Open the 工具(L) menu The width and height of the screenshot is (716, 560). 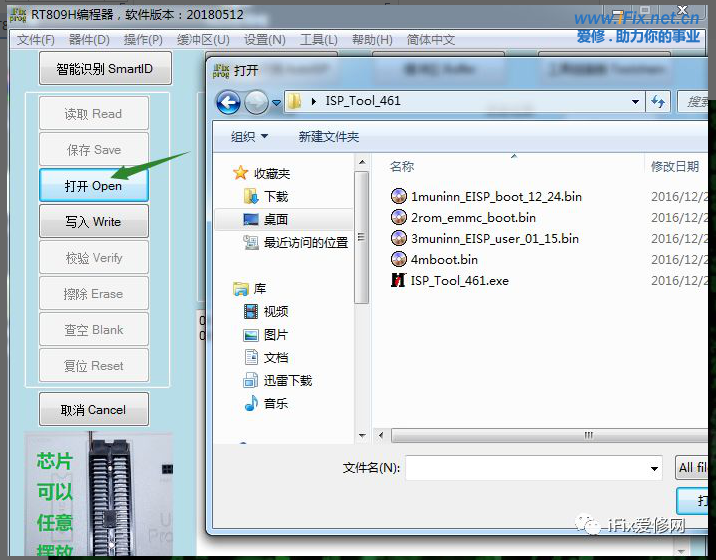pos(318,40)
